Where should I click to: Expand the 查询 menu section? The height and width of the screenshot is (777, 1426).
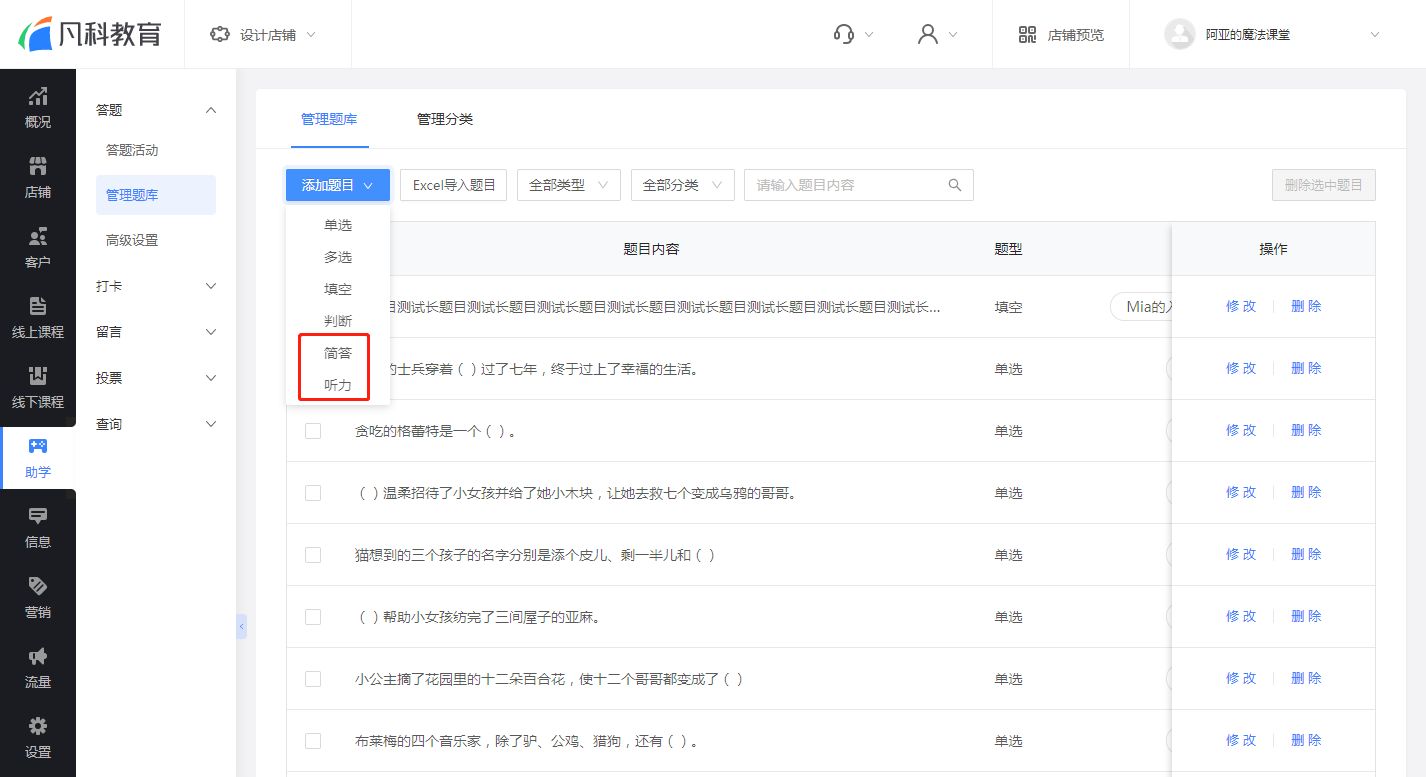[x=156, y=424]
